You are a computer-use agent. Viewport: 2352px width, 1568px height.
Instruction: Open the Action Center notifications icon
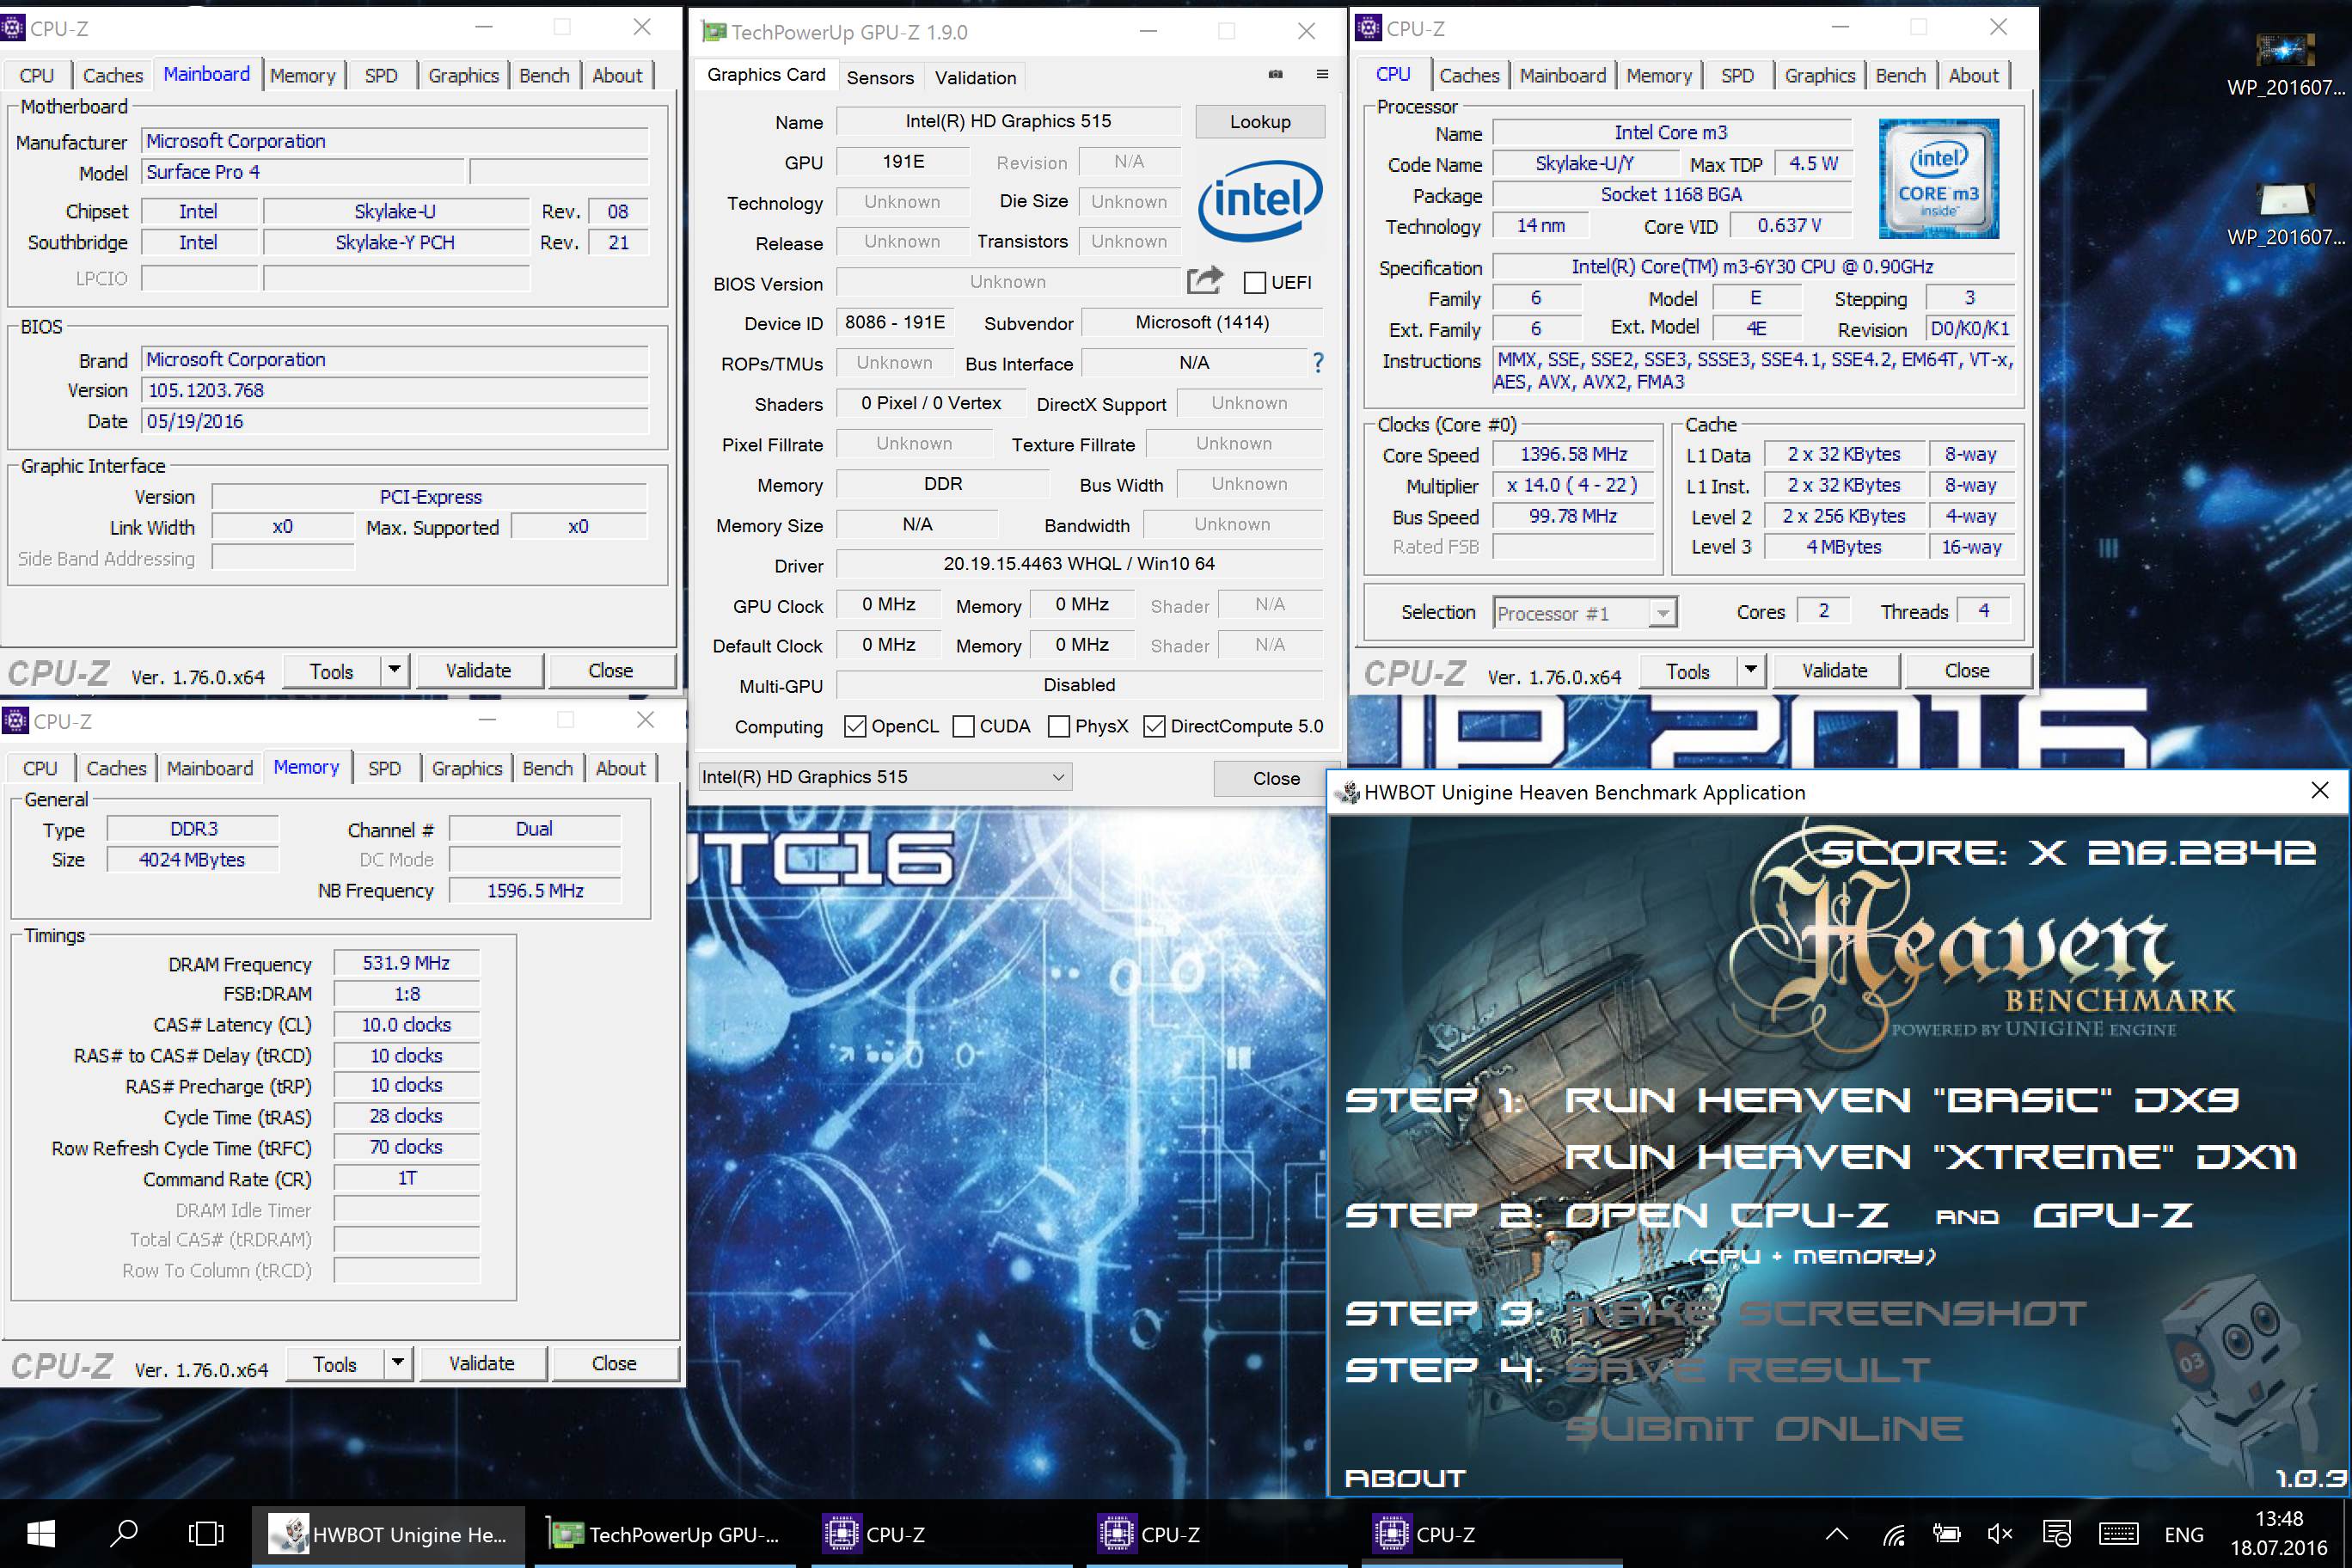tap(2057, 1534)
